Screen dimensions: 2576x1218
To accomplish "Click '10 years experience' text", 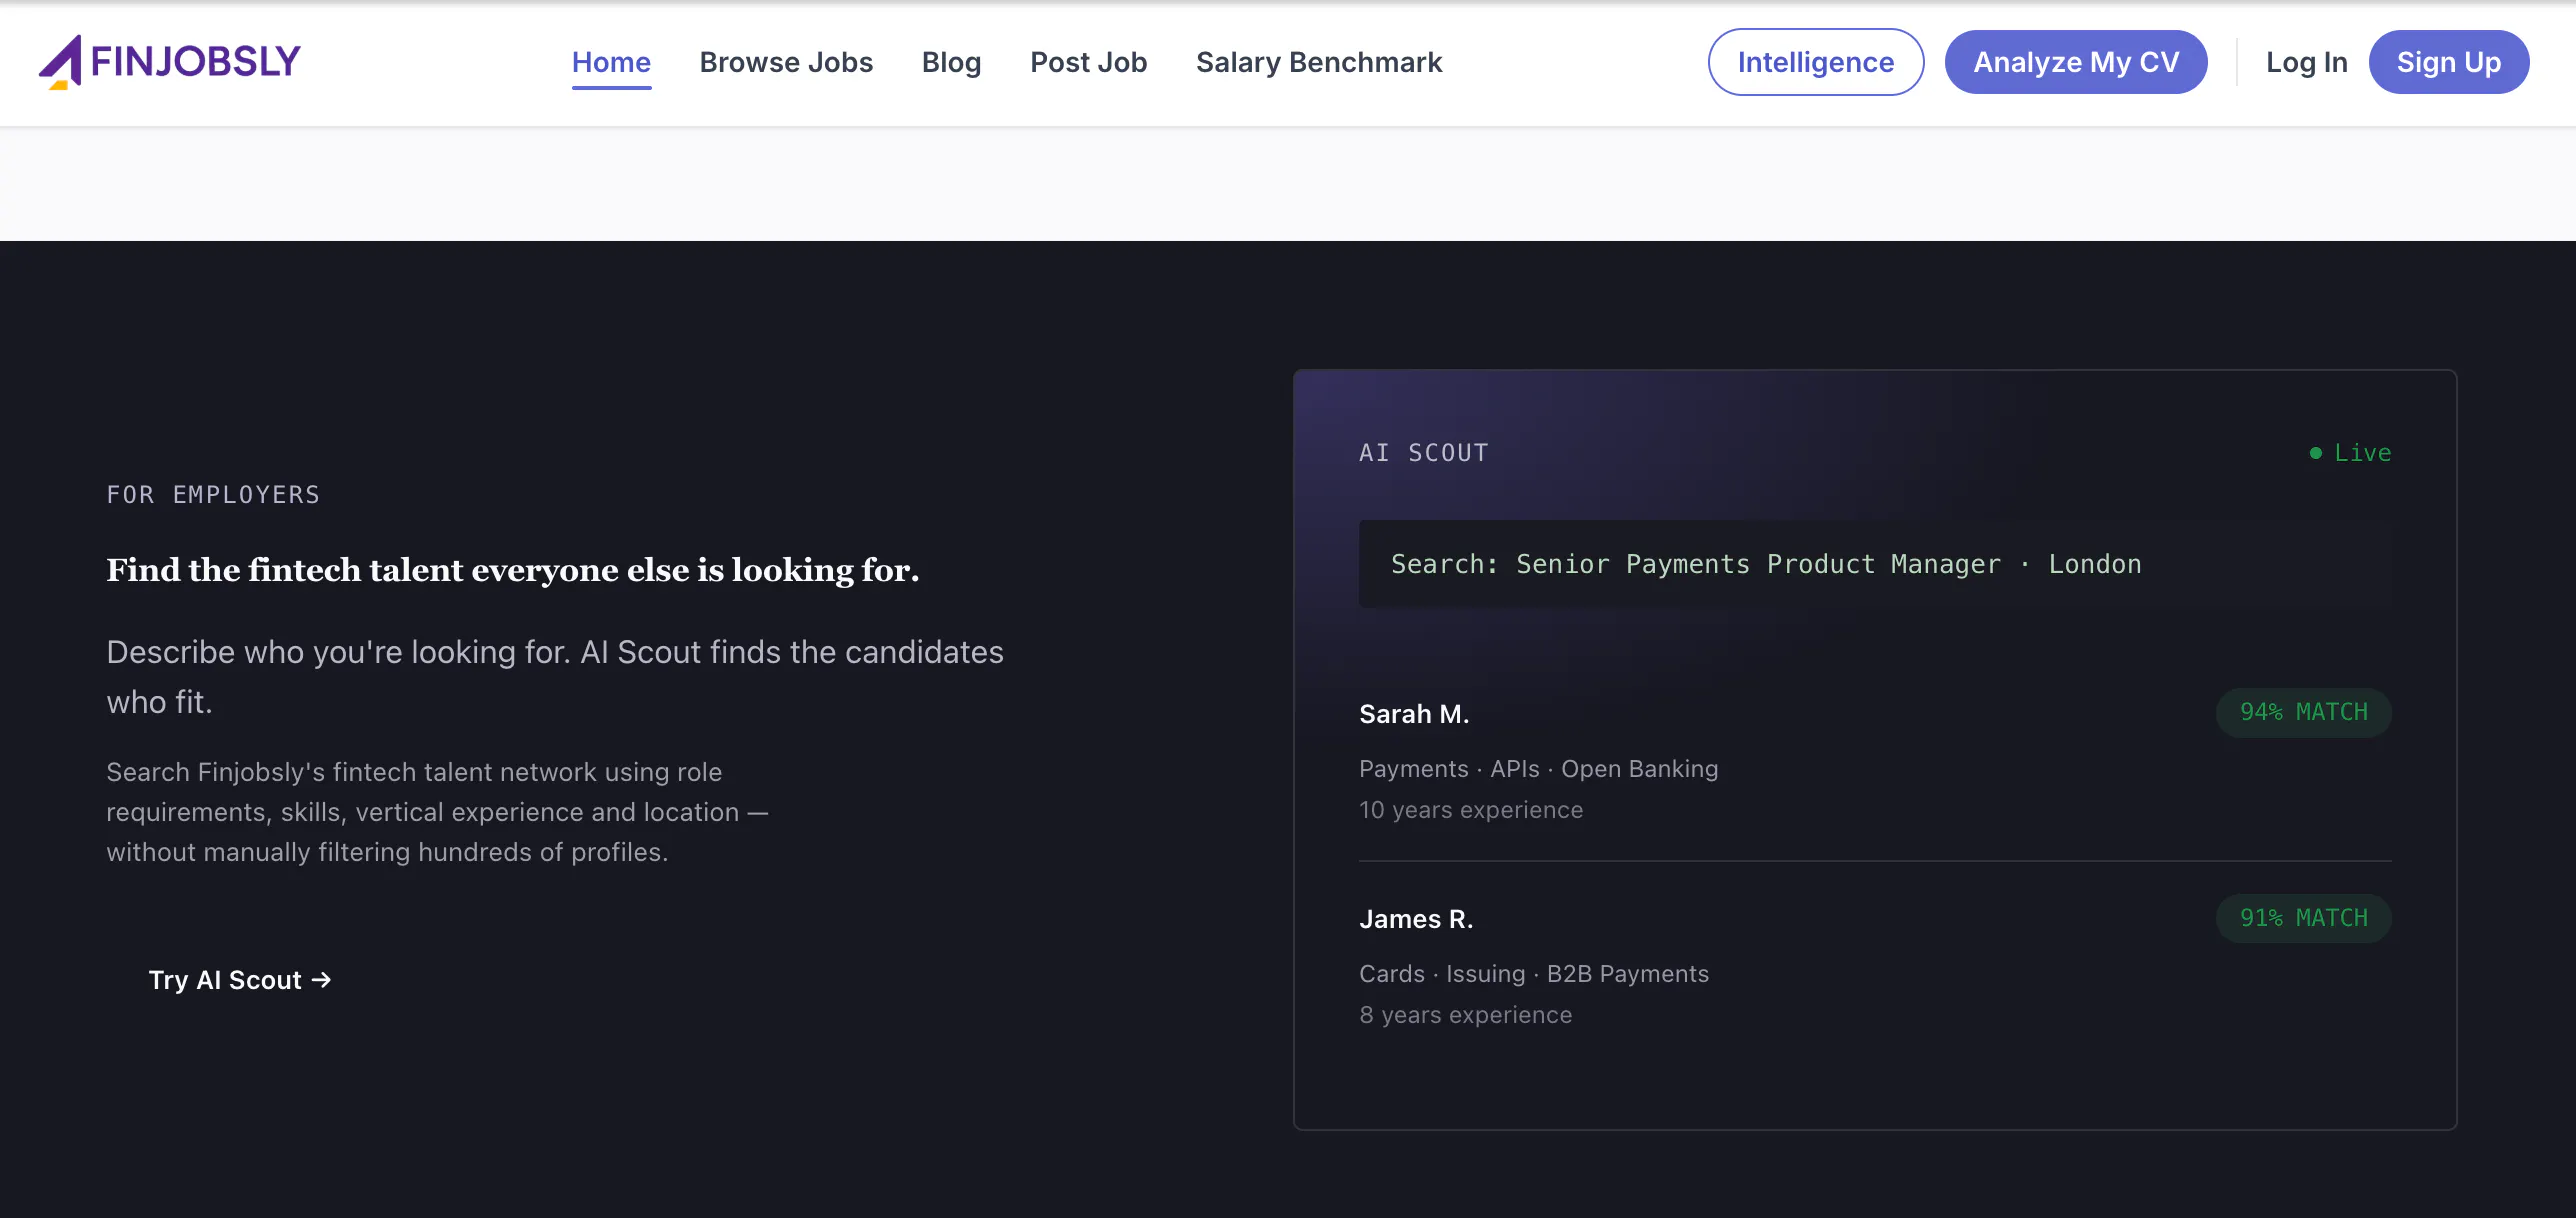I will [1470, 810].
